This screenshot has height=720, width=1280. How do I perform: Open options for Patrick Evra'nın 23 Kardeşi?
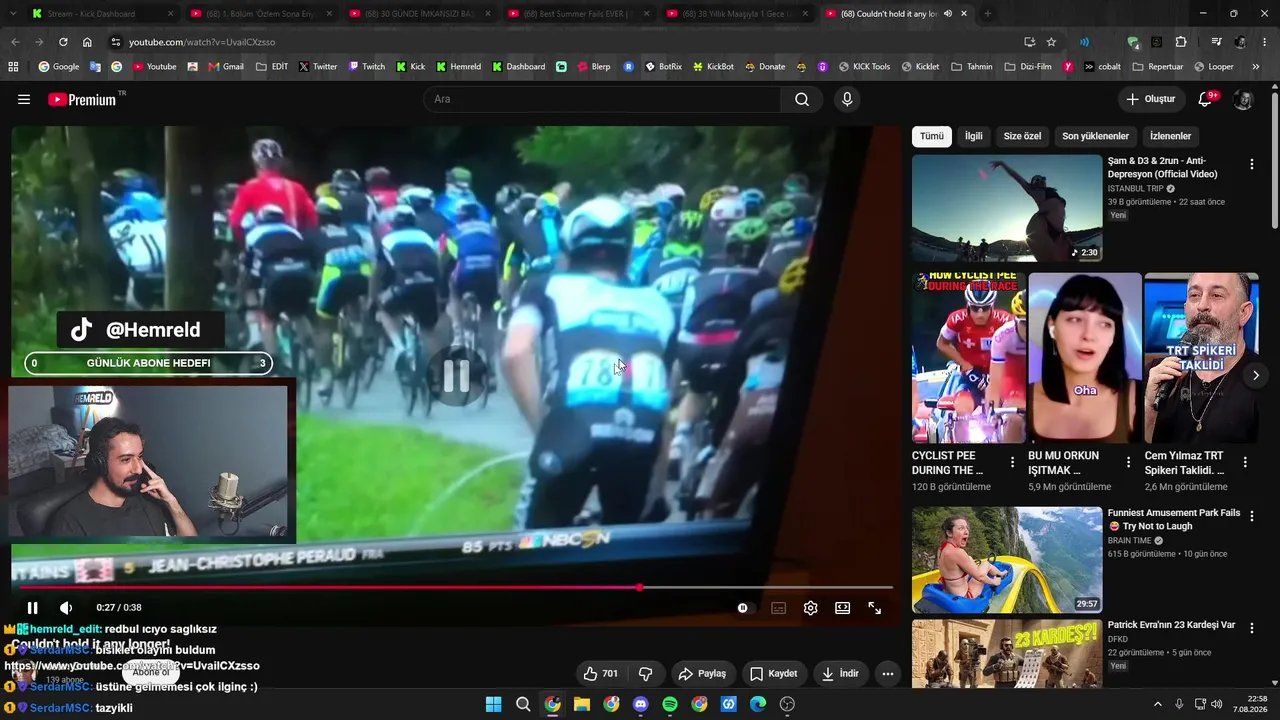coord(1251,628)
